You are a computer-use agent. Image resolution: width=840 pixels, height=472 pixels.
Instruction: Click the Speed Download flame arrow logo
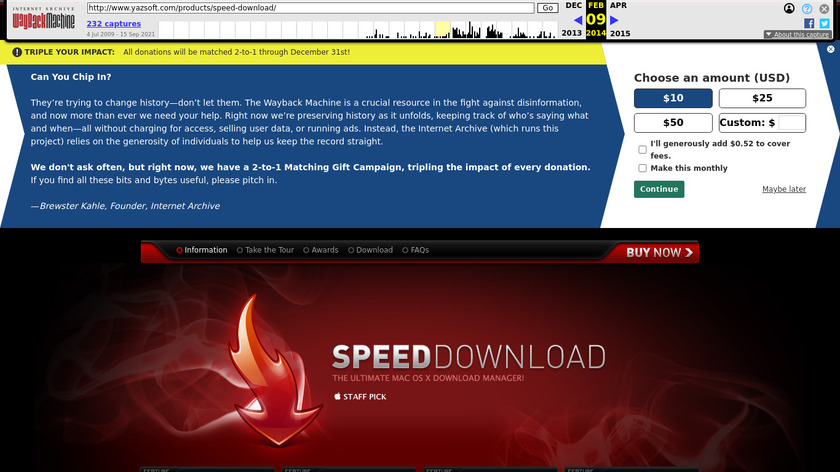[x=274, y=371]
